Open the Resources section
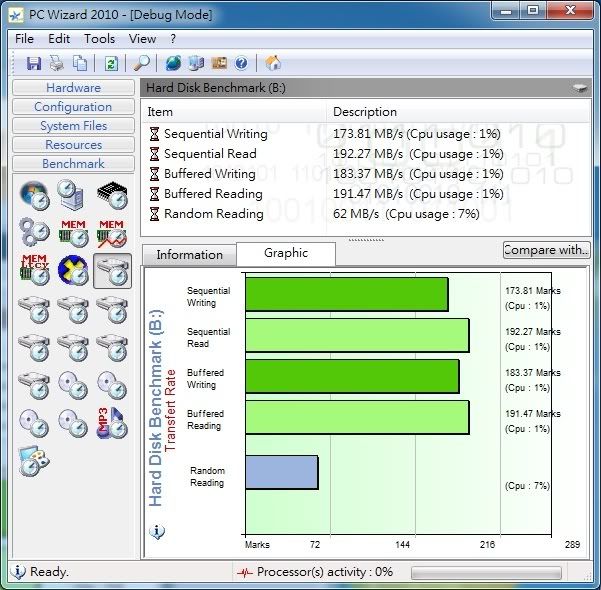Image resolution: width=601 pixels, height=590 pixels. coord(73,145)
